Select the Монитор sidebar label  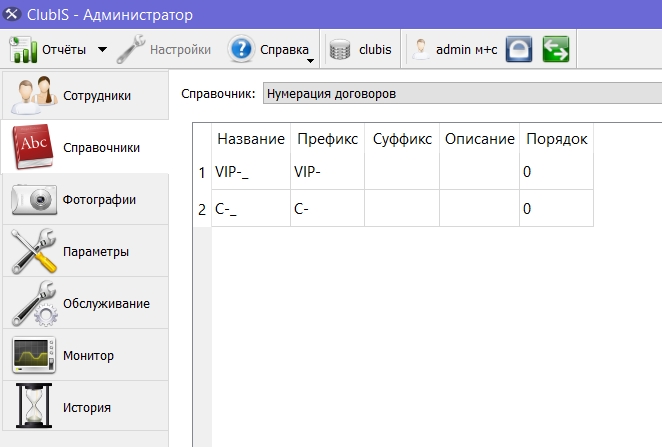pyautogui.click(x=88, y=356)
